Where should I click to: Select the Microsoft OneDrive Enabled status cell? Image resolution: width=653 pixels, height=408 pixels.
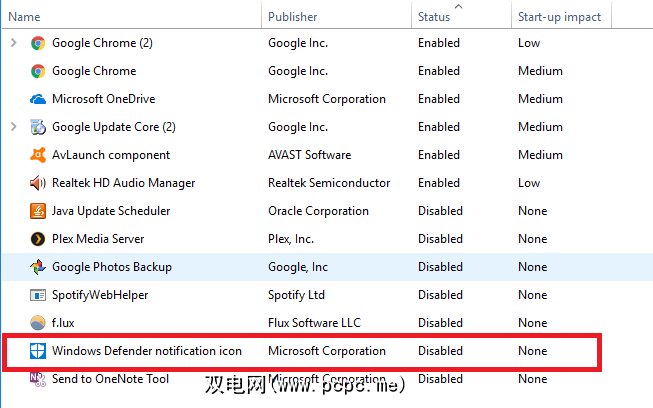pos(439,99)
